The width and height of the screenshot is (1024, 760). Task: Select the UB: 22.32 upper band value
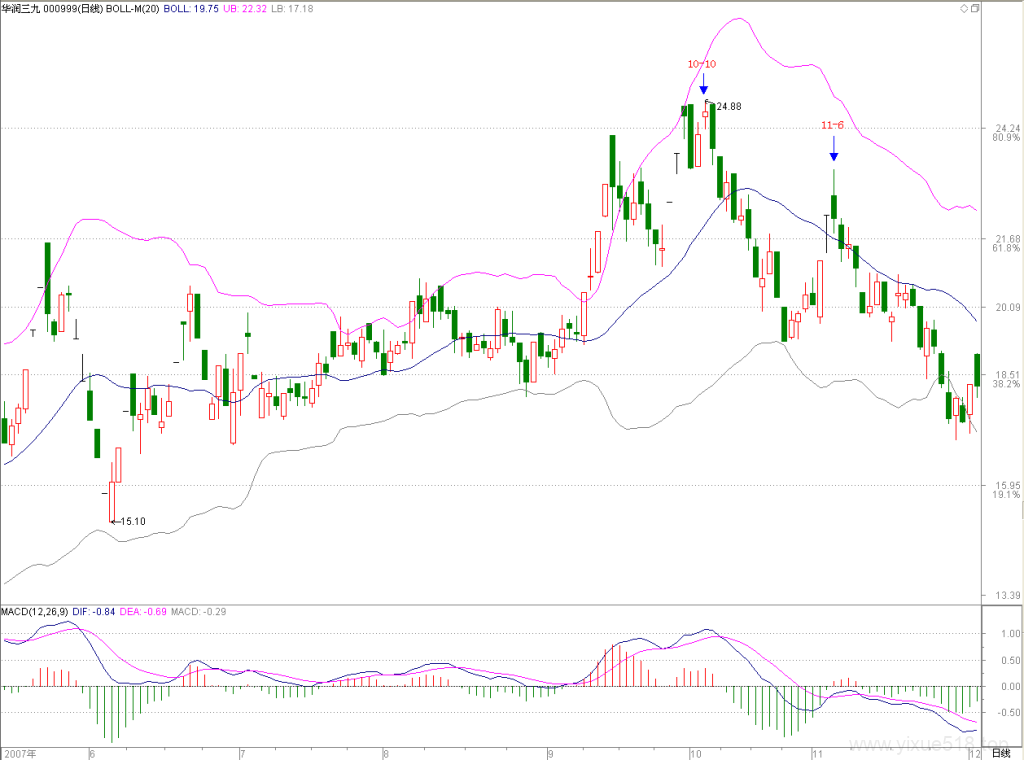(x=245, y=8)
